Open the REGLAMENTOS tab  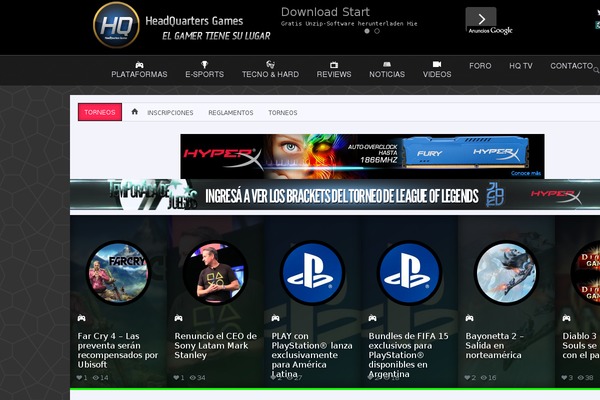click(x=231, y=113)
